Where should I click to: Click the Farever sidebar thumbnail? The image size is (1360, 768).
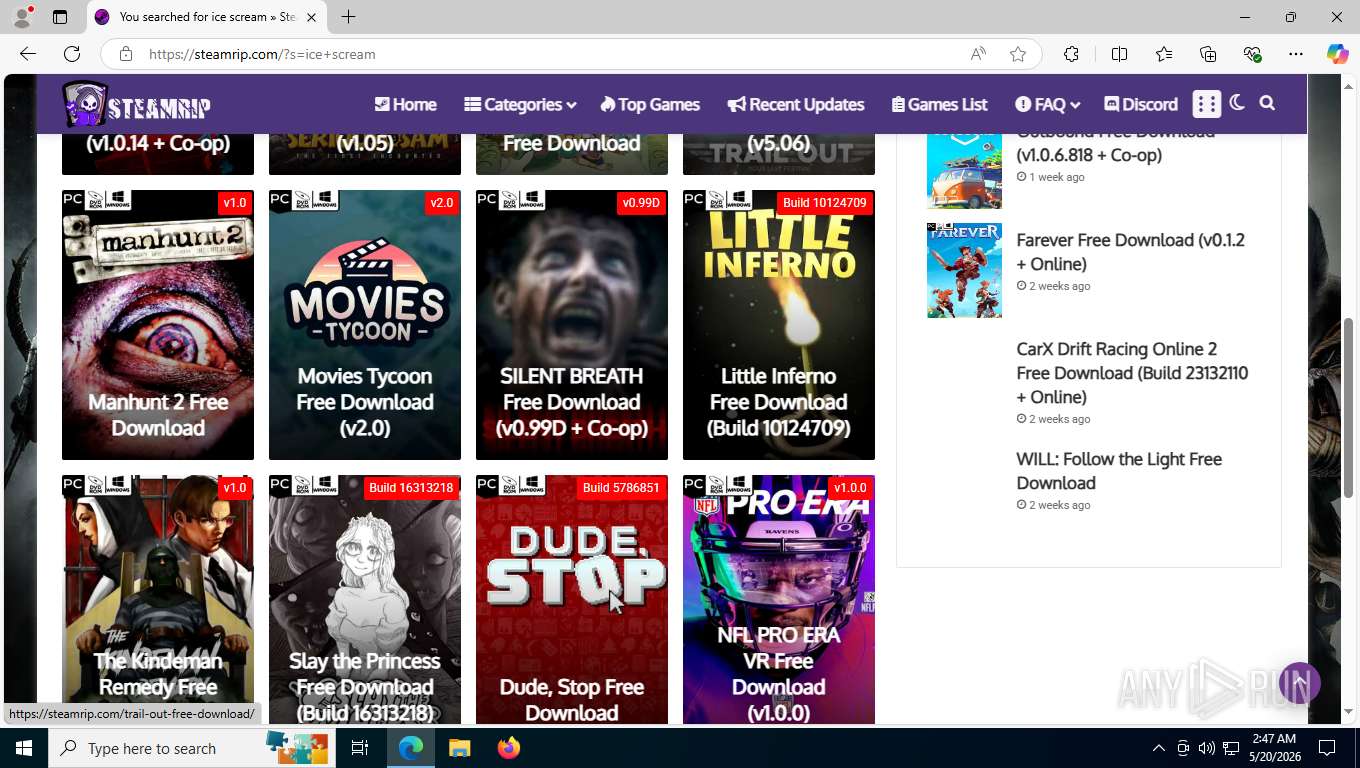(964, 270)
